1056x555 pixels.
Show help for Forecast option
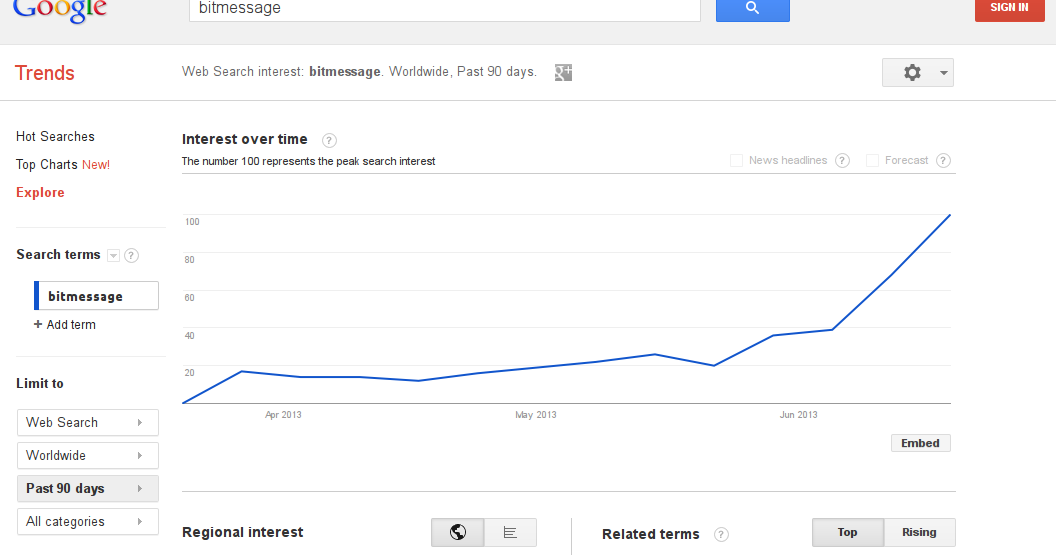(943, 160)
